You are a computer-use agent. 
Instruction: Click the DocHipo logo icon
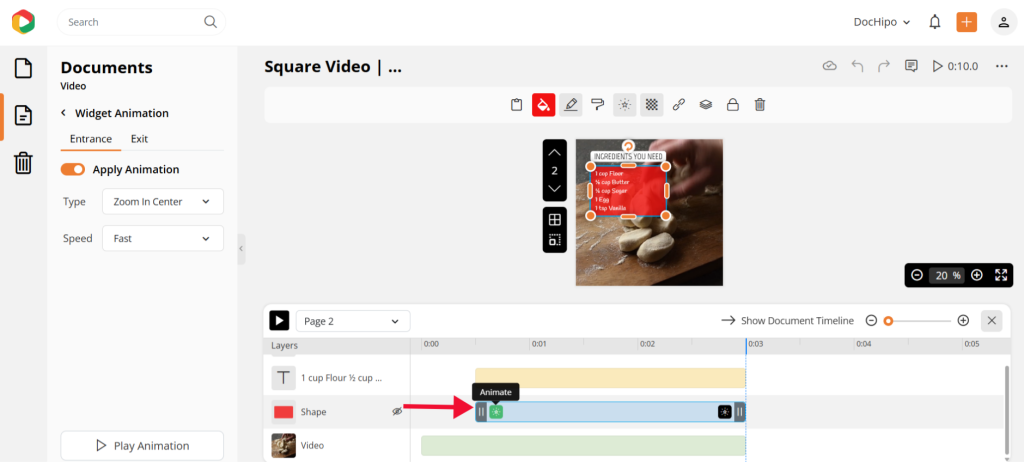[23, 22]
